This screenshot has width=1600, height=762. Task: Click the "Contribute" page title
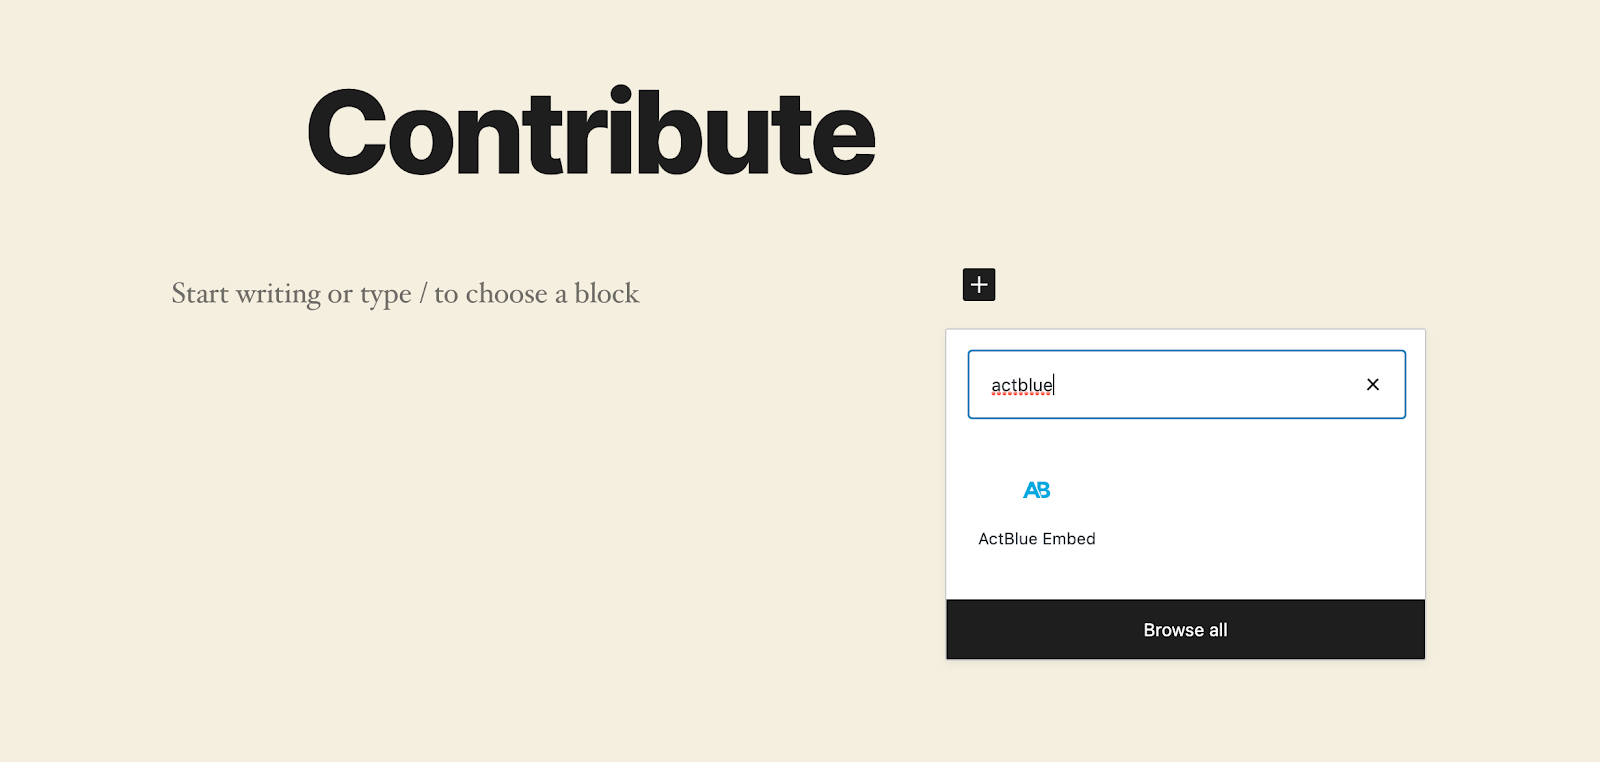[591, 133]
